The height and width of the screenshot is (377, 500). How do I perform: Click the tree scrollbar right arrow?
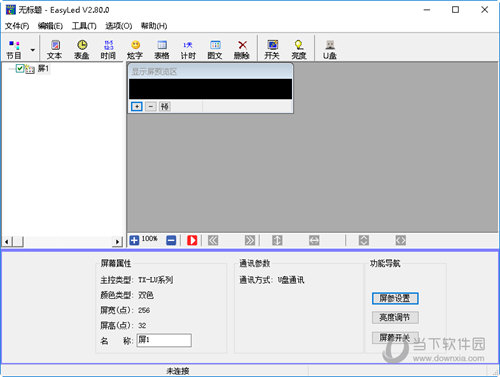pyautogui.click(x=117, y=241)
